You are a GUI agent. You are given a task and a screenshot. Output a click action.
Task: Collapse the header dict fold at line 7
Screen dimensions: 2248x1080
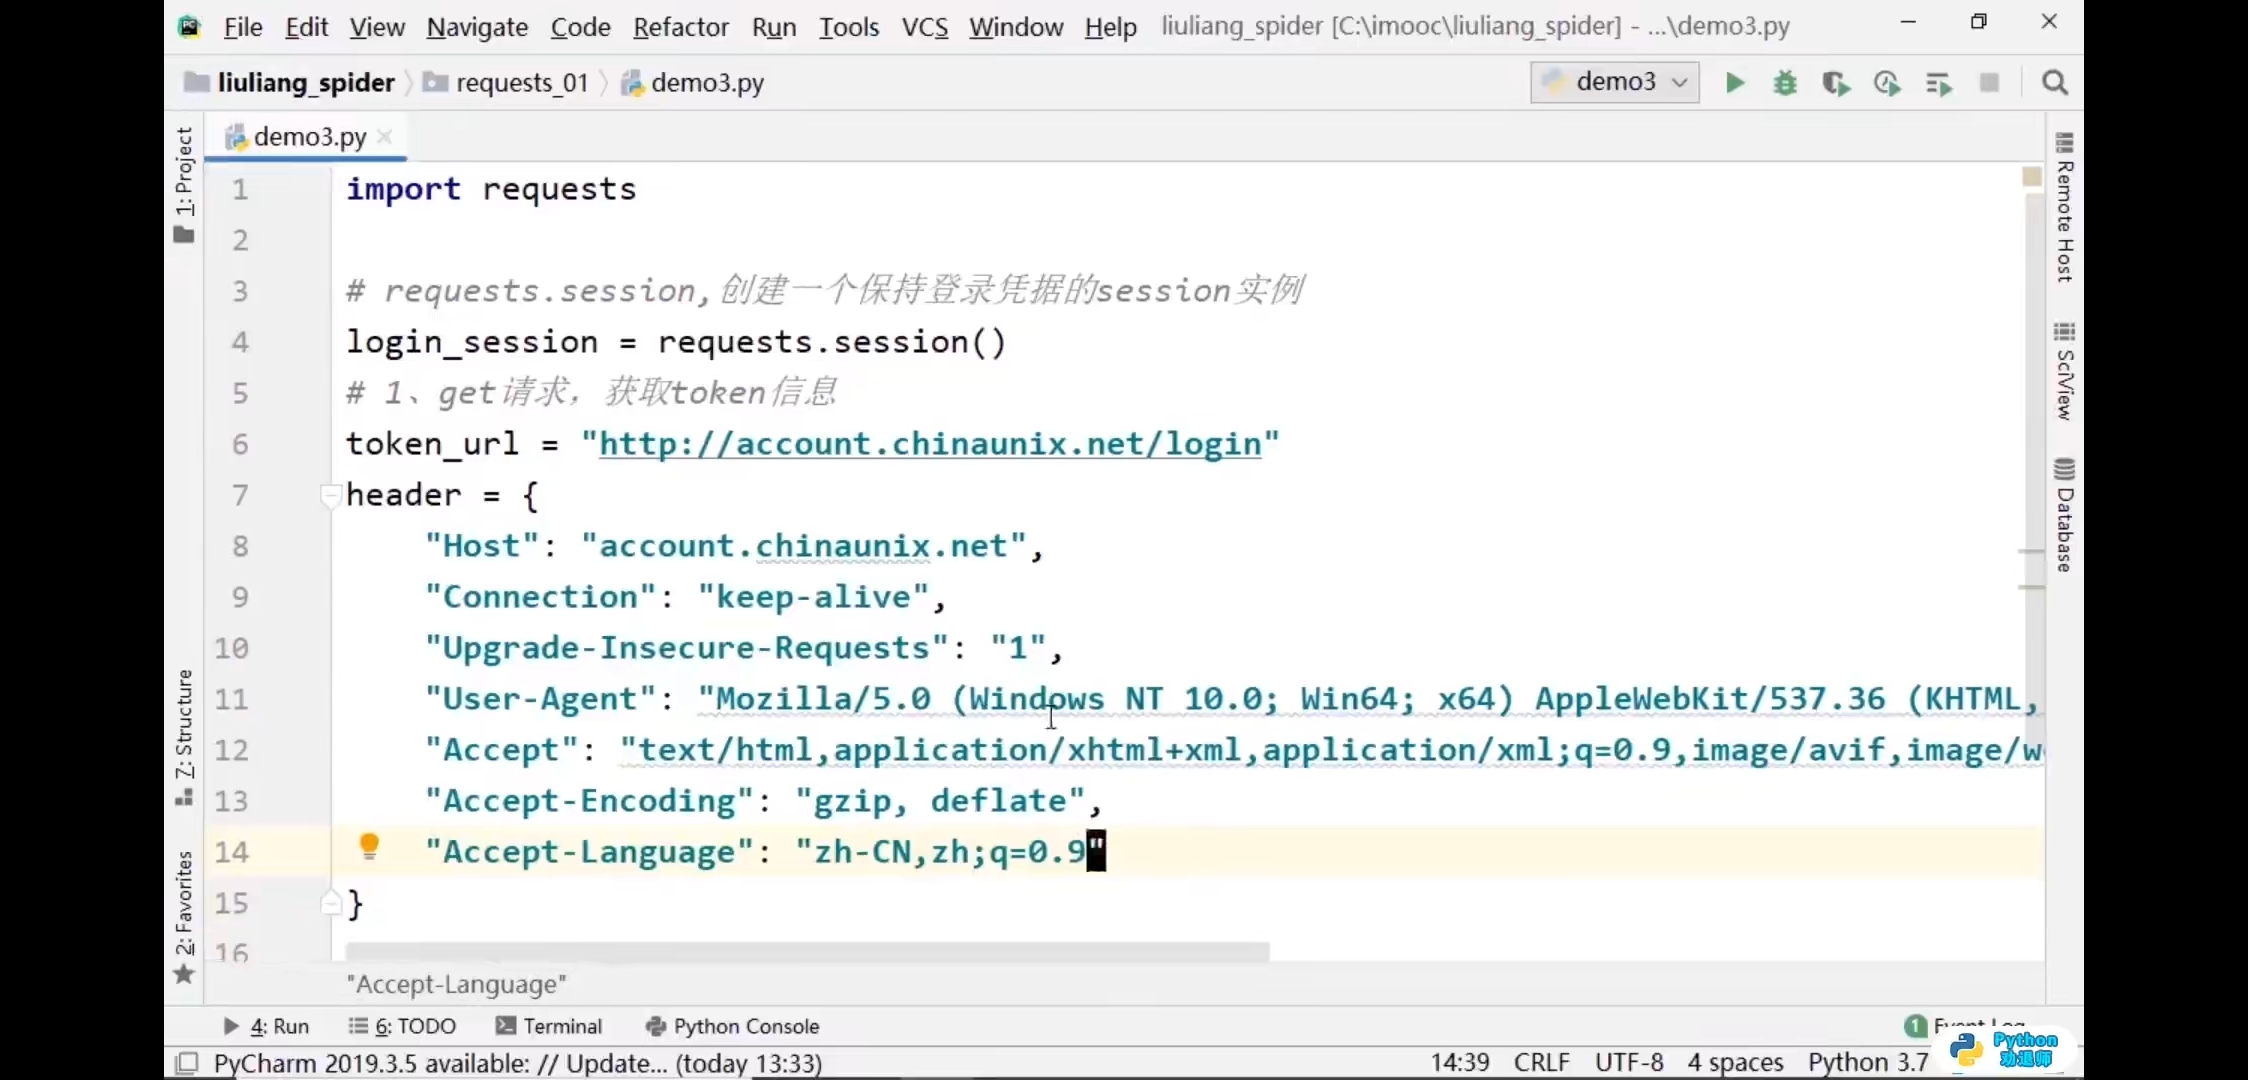click(331, 494)
